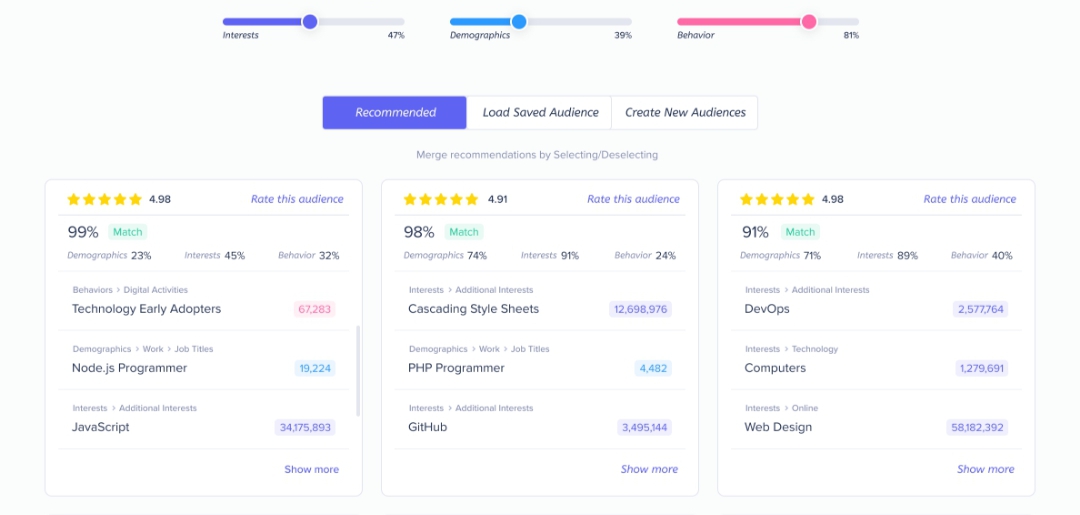1080x515 pixels.
Task: Select the Computers interest row
Action: 774,368
